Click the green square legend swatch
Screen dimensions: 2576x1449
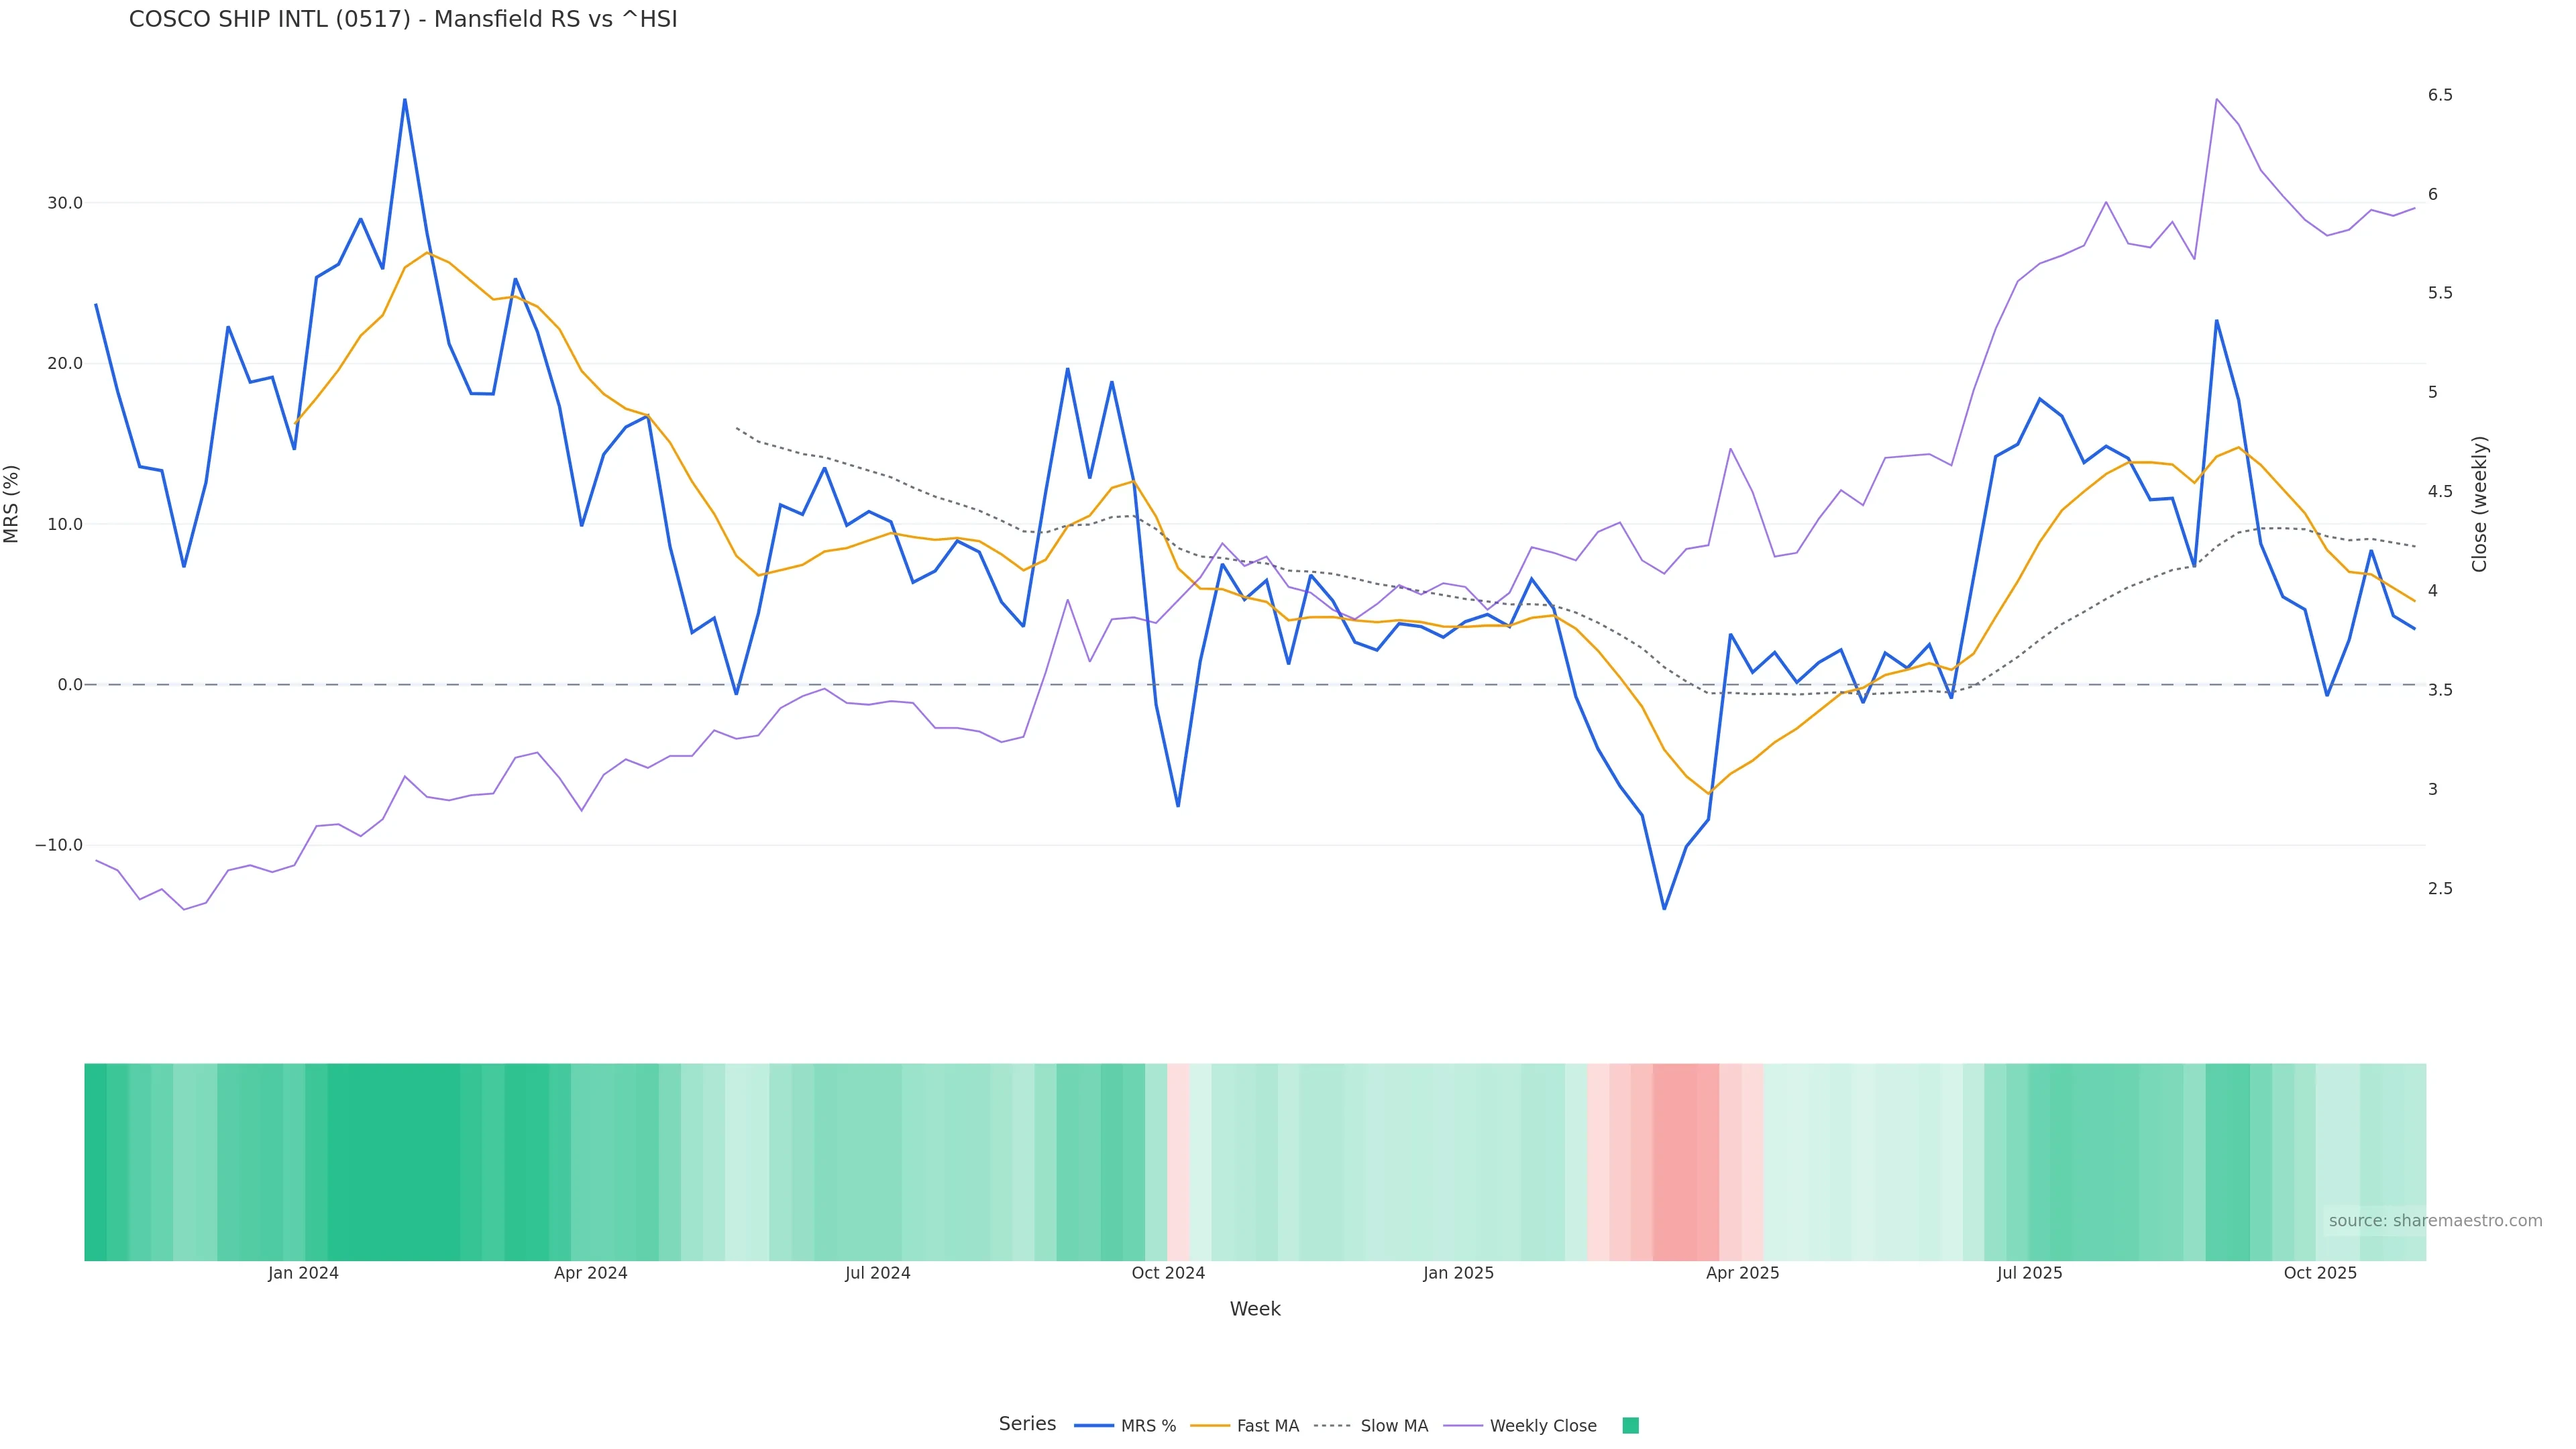pos(1630,1426)
